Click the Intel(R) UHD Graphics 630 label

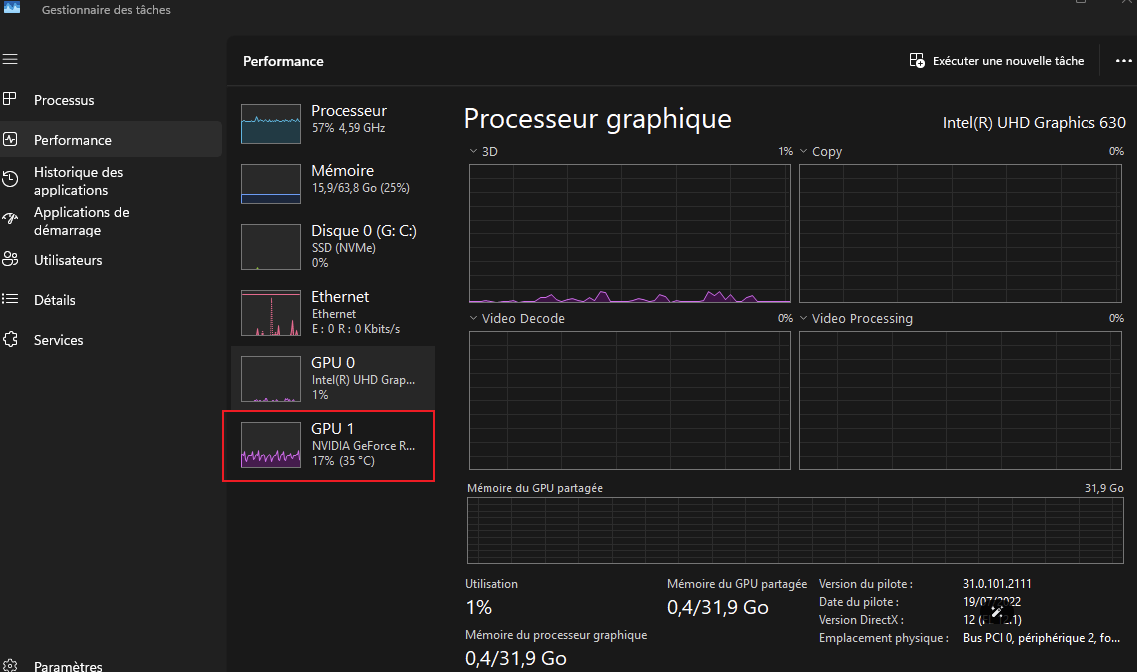pos(1034,123)
